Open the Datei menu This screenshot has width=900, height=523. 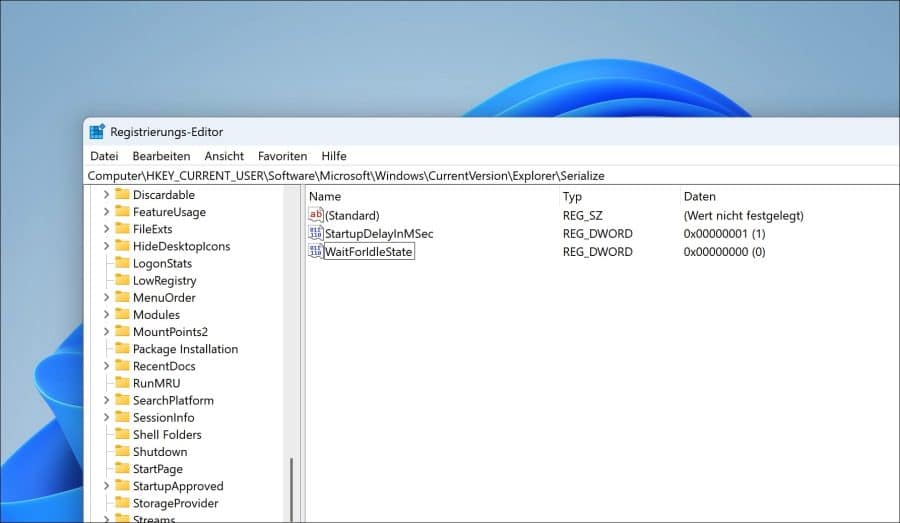coord(104,156)
